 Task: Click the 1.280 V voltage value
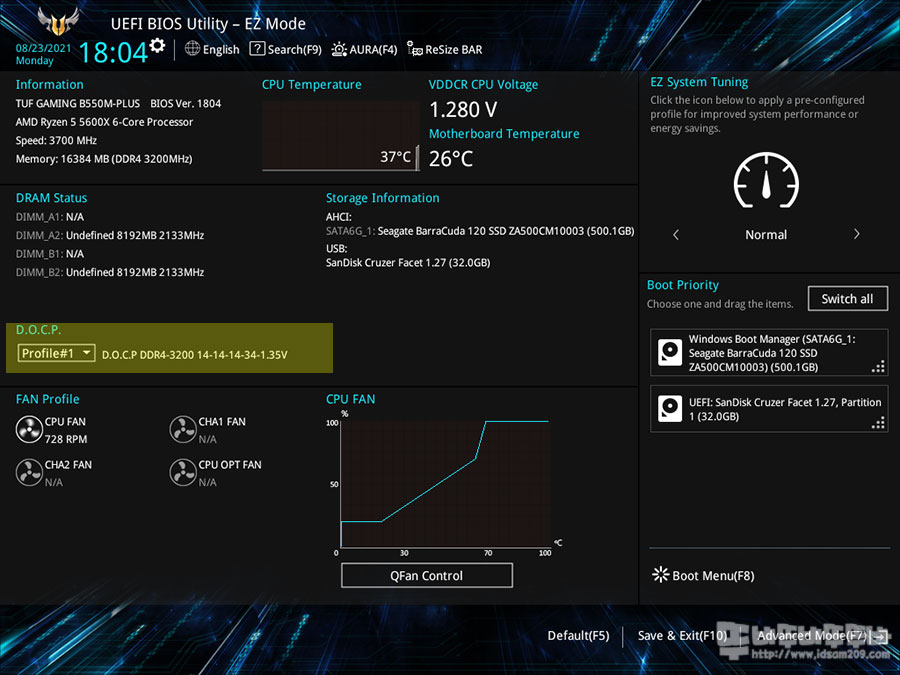tap(463, 109)
